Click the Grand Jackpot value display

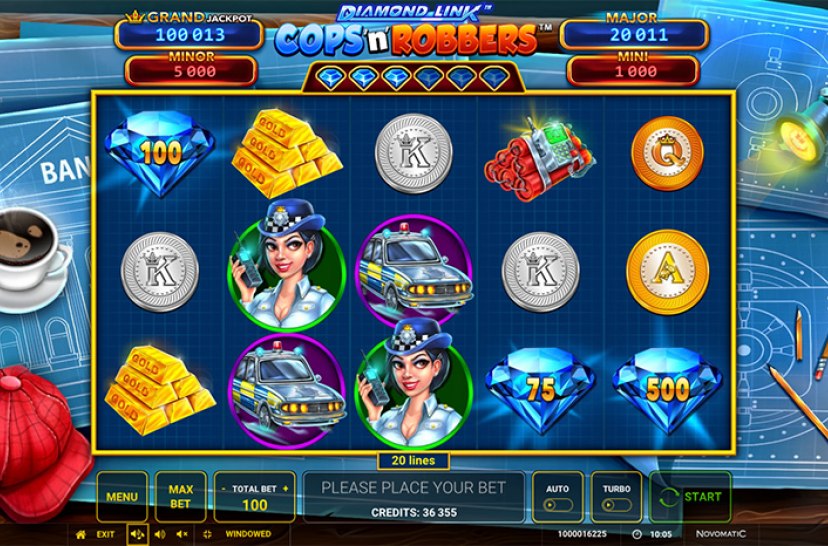point(190,35)
